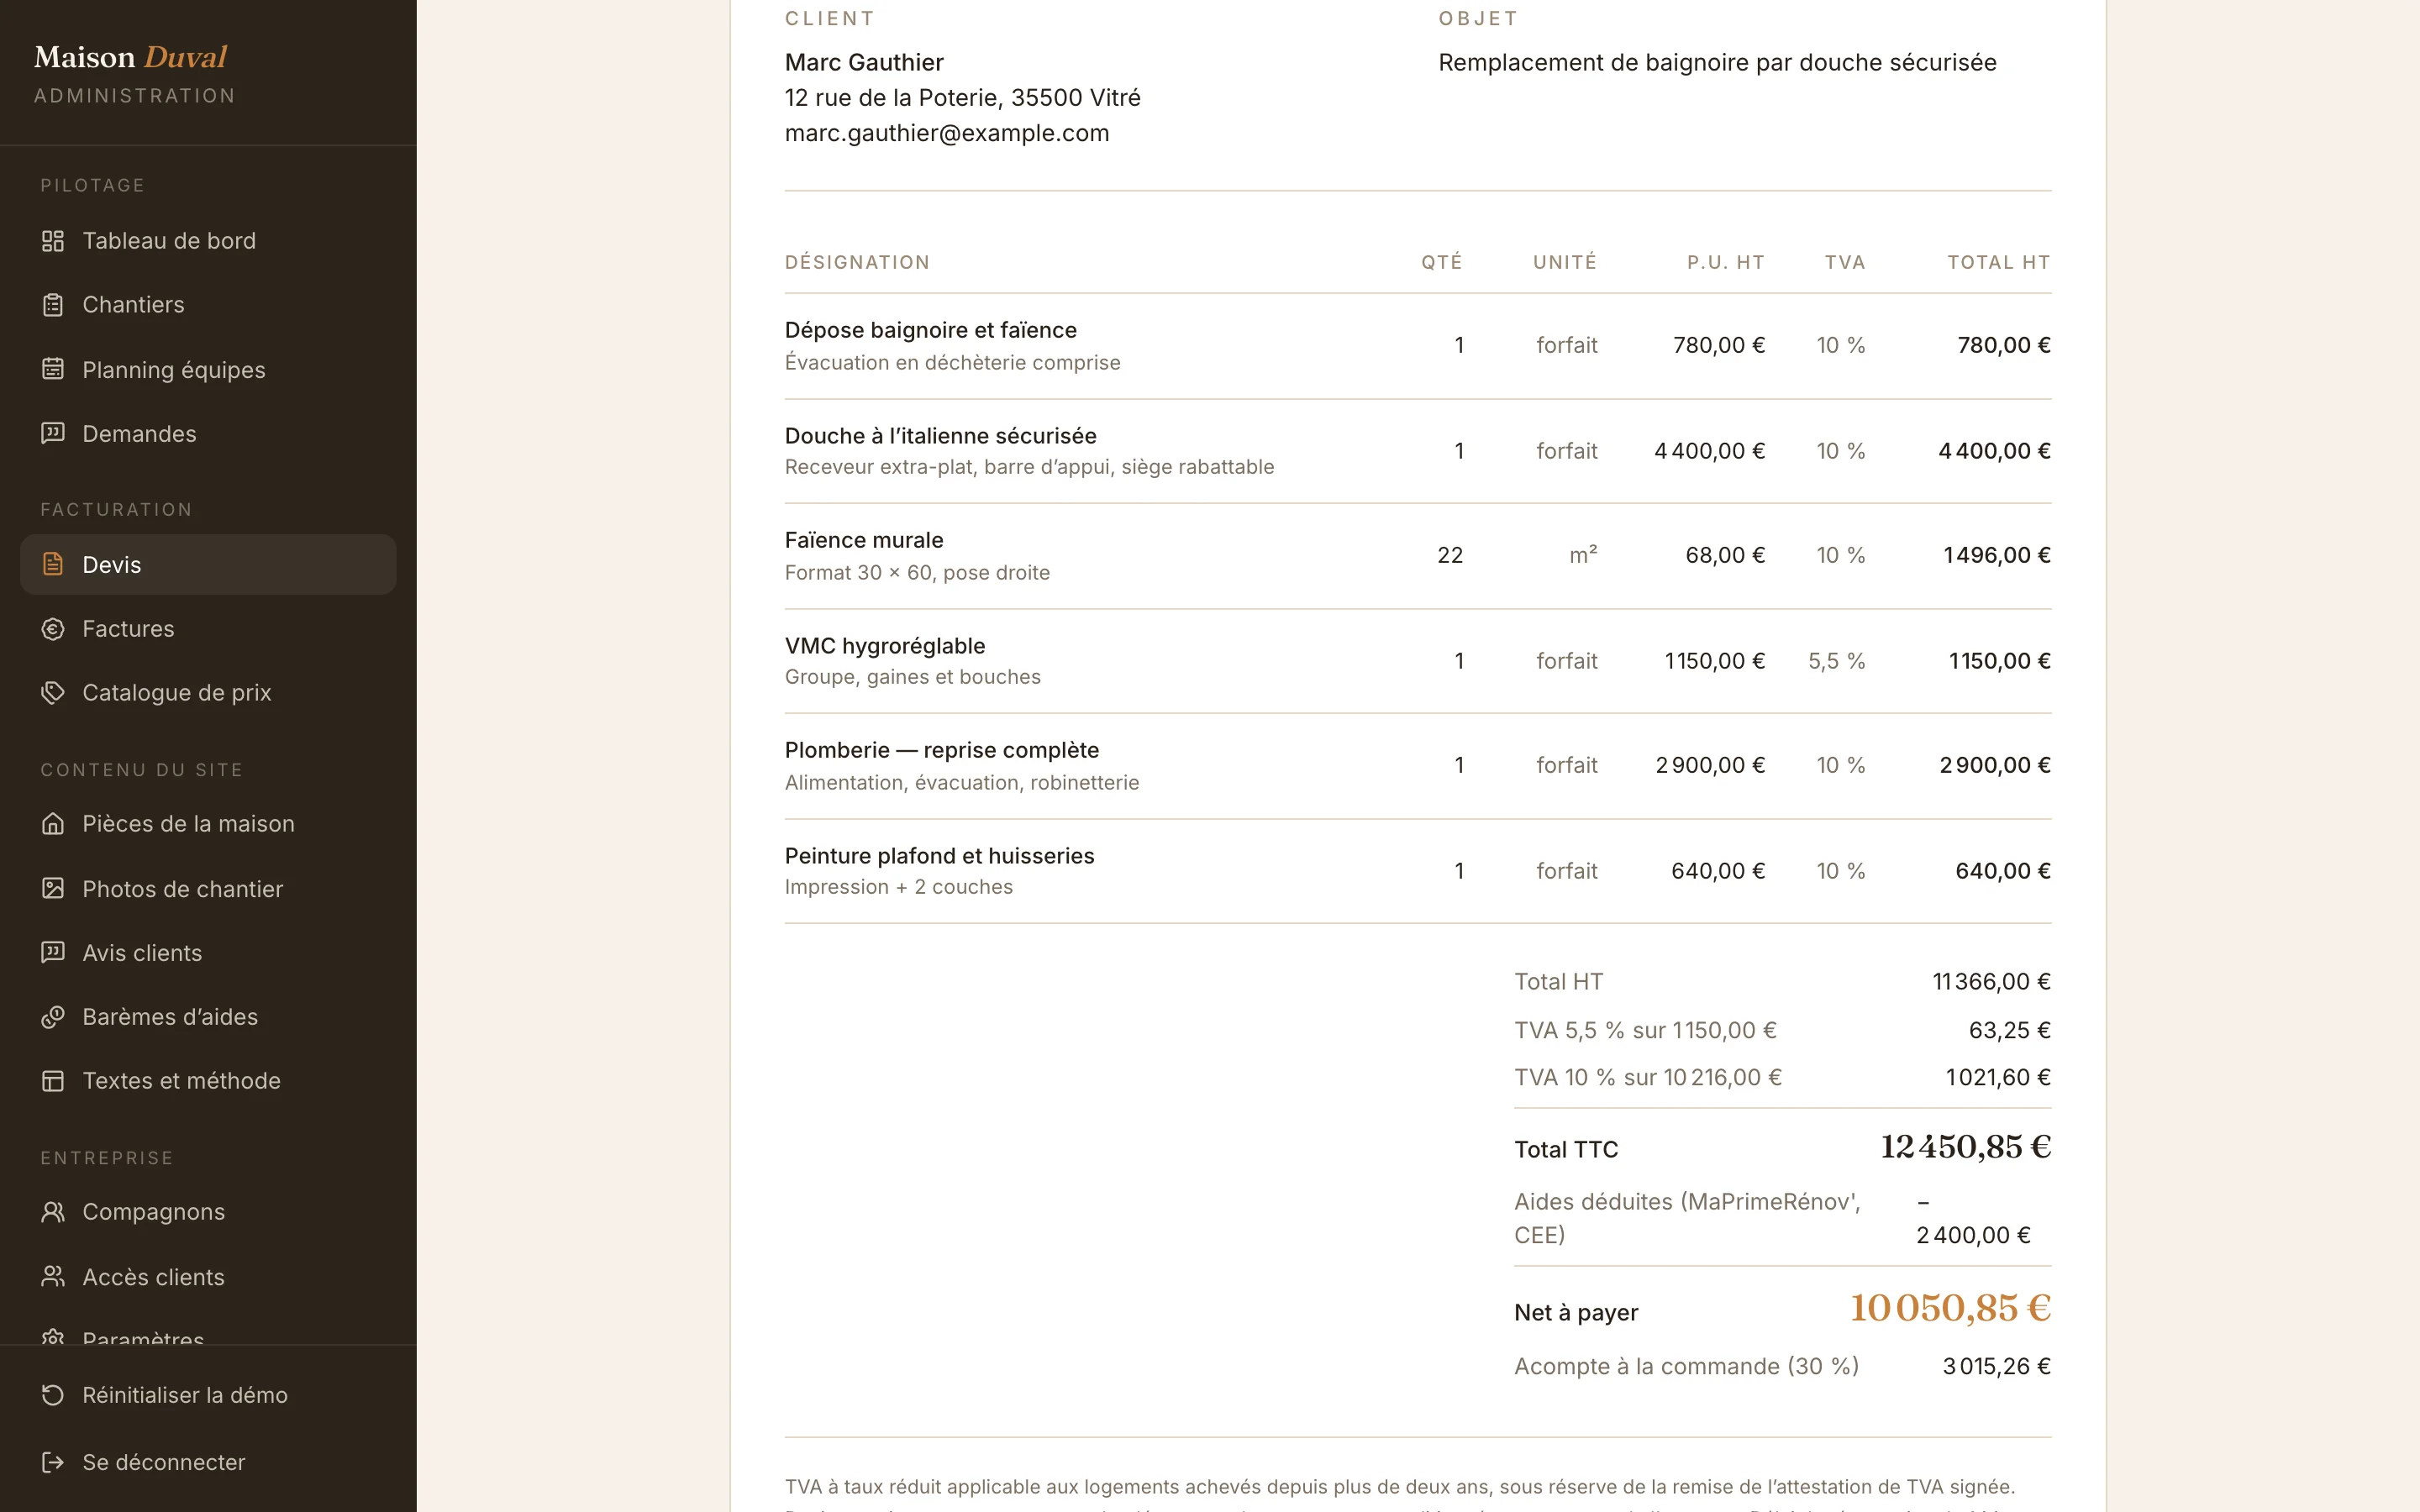The height and width of the screenshot is (1512, 2420).
Task: Click Réinitialiser la démo
Action: 208,1395
